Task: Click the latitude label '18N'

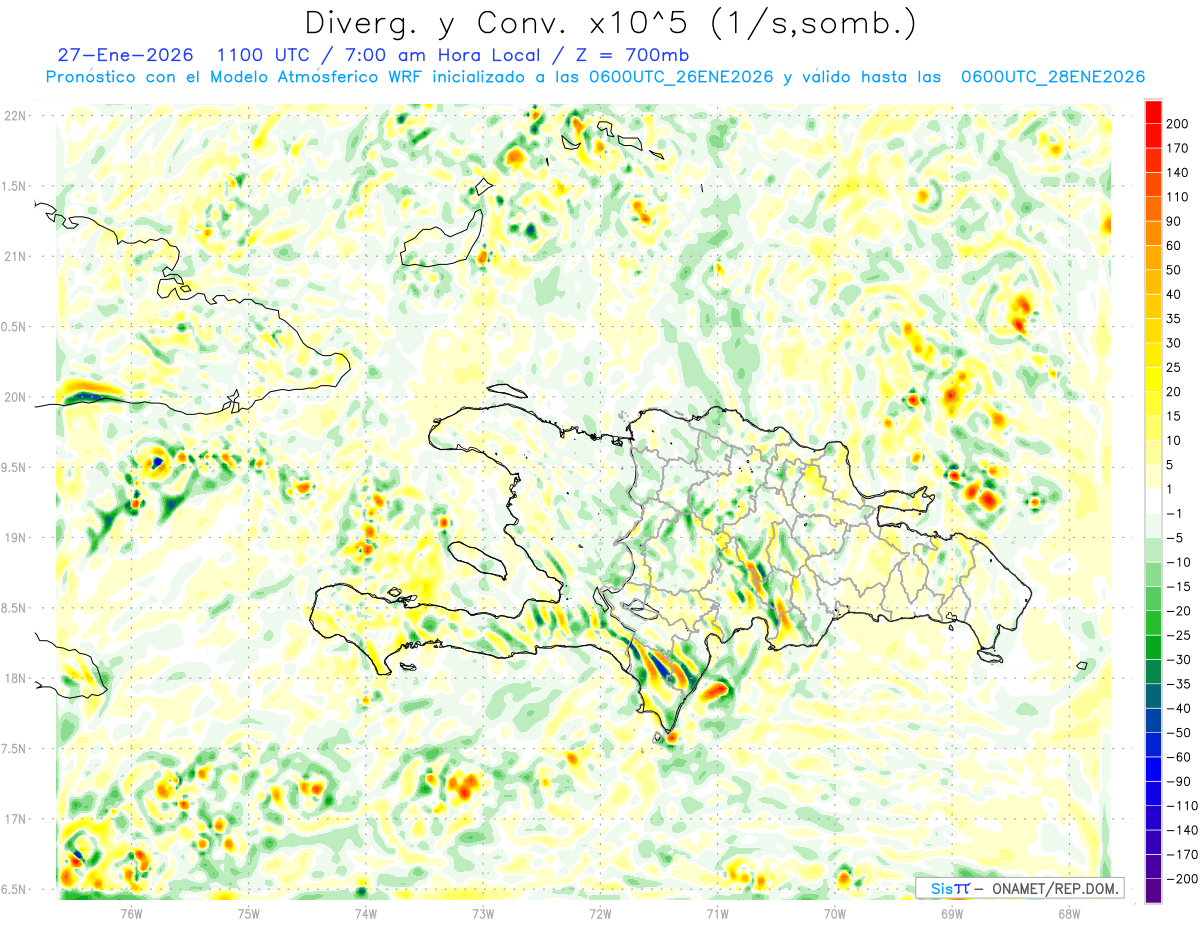Action: pos(15,679)
